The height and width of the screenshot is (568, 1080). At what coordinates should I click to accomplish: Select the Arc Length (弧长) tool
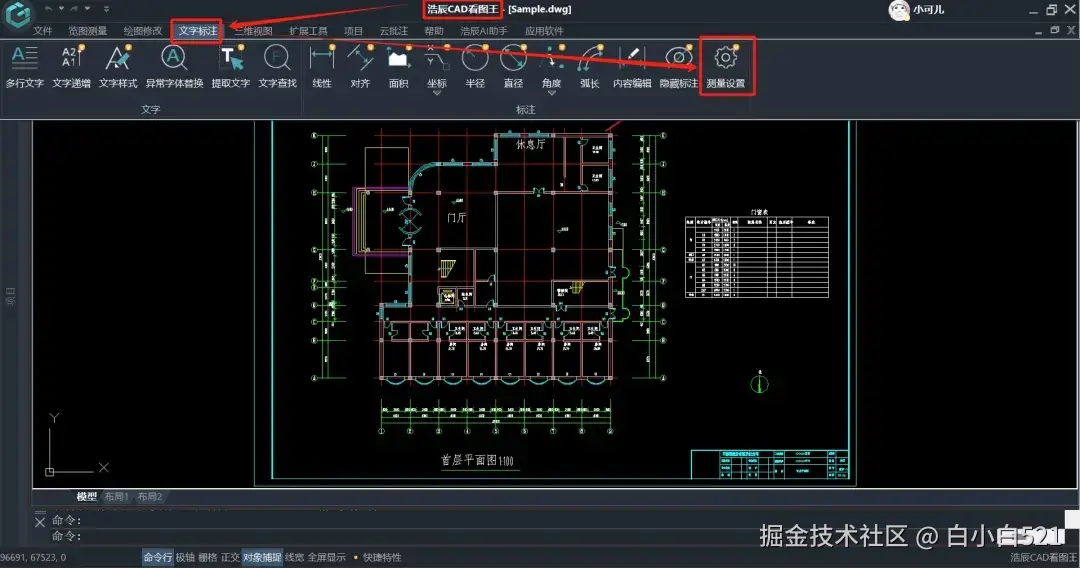coord(590,66)
